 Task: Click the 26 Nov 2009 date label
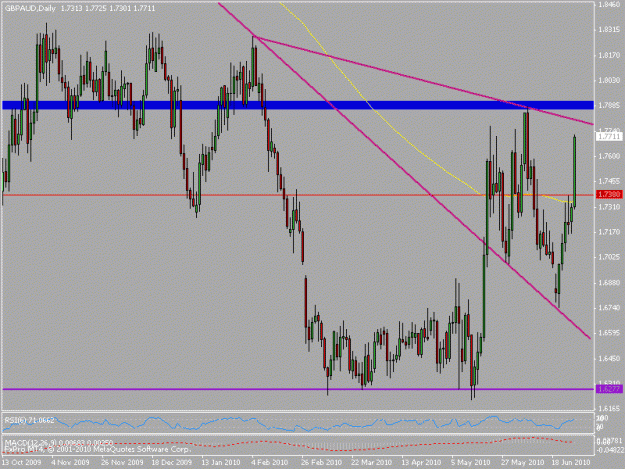[122, 463]
